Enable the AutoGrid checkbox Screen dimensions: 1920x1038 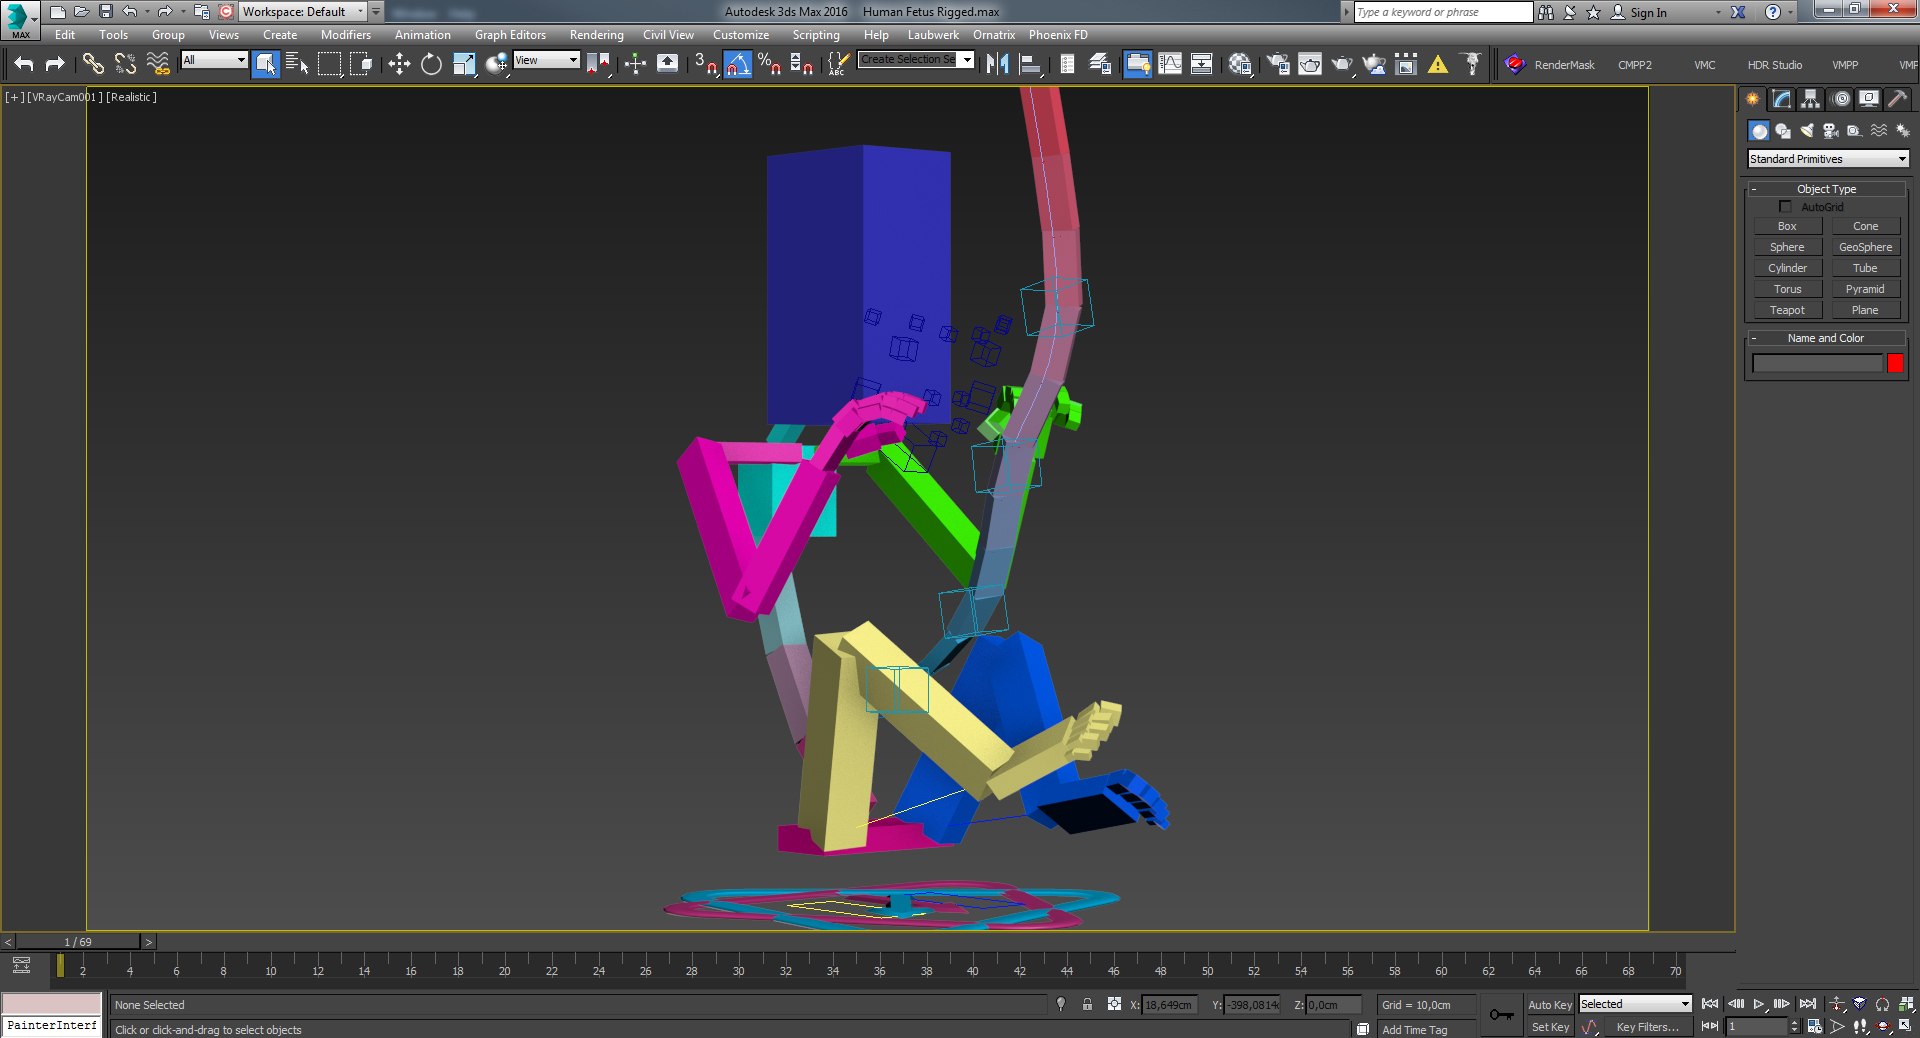point(1786,207)
